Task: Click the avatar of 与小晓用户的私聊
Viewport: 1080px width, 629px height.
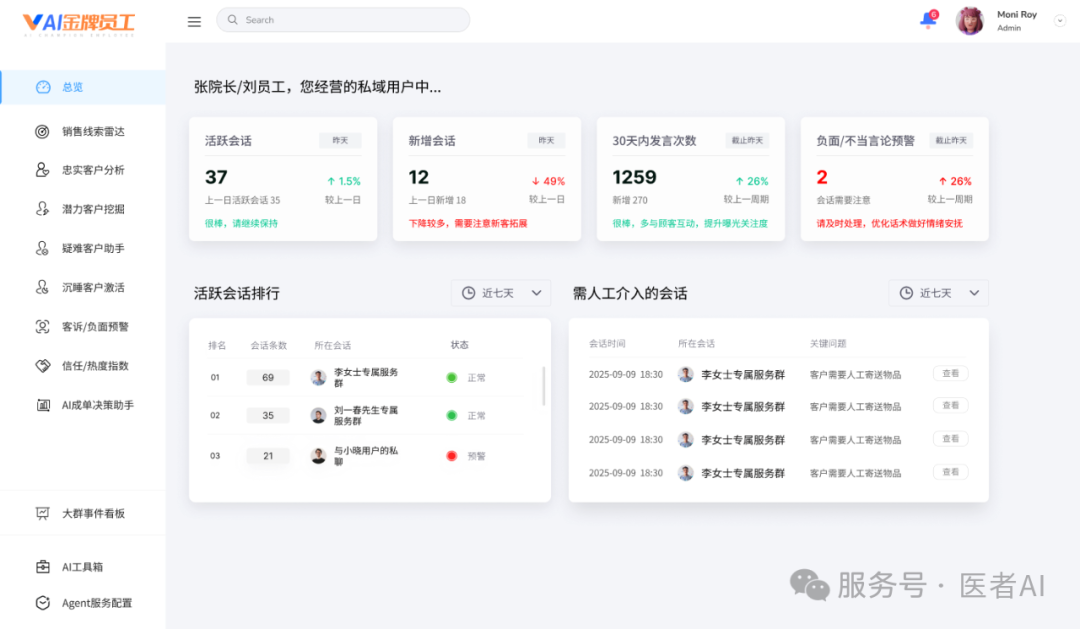Action: (318, 455)
